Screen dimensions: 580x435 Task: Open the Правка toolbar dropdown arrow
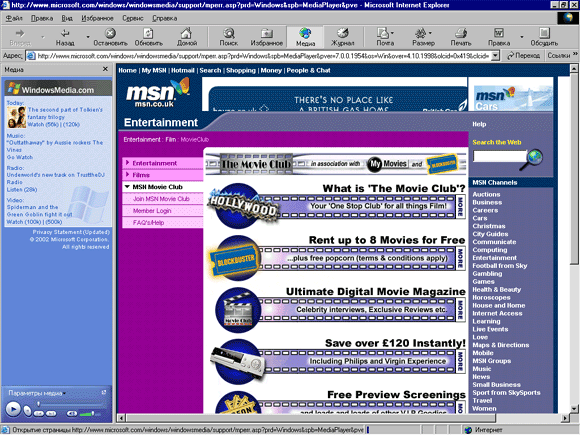pos(522,37)
